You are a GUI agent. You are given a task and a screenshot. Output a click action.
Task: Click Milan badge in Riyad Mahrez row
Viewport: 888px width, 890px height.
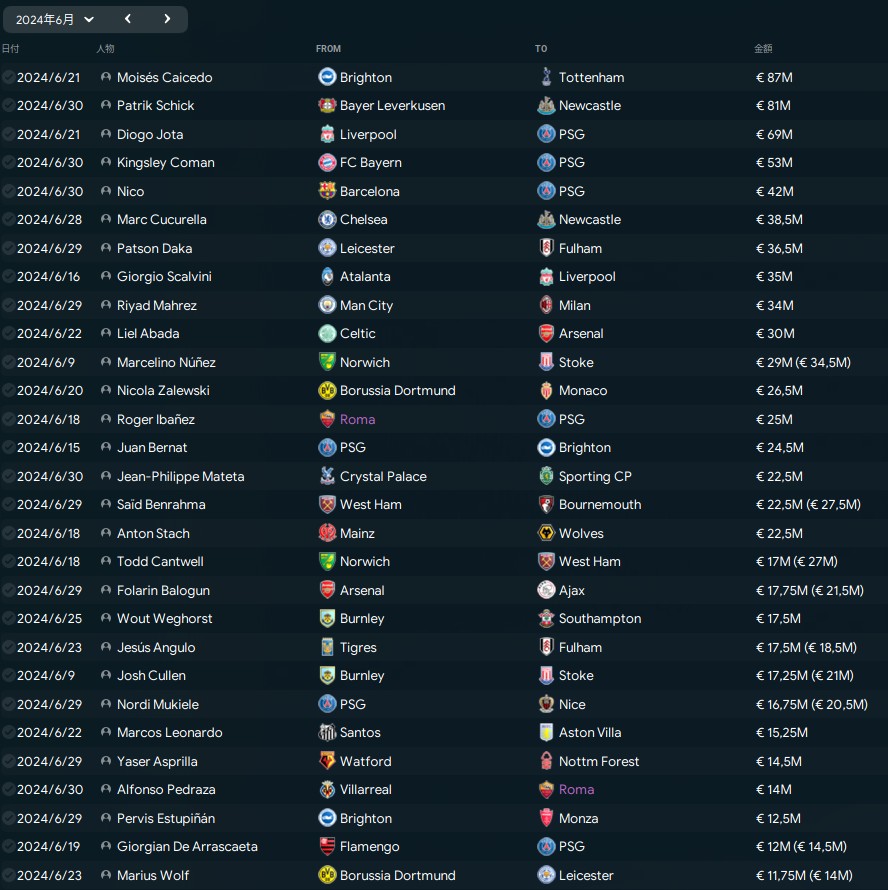[x=546, y=305]
